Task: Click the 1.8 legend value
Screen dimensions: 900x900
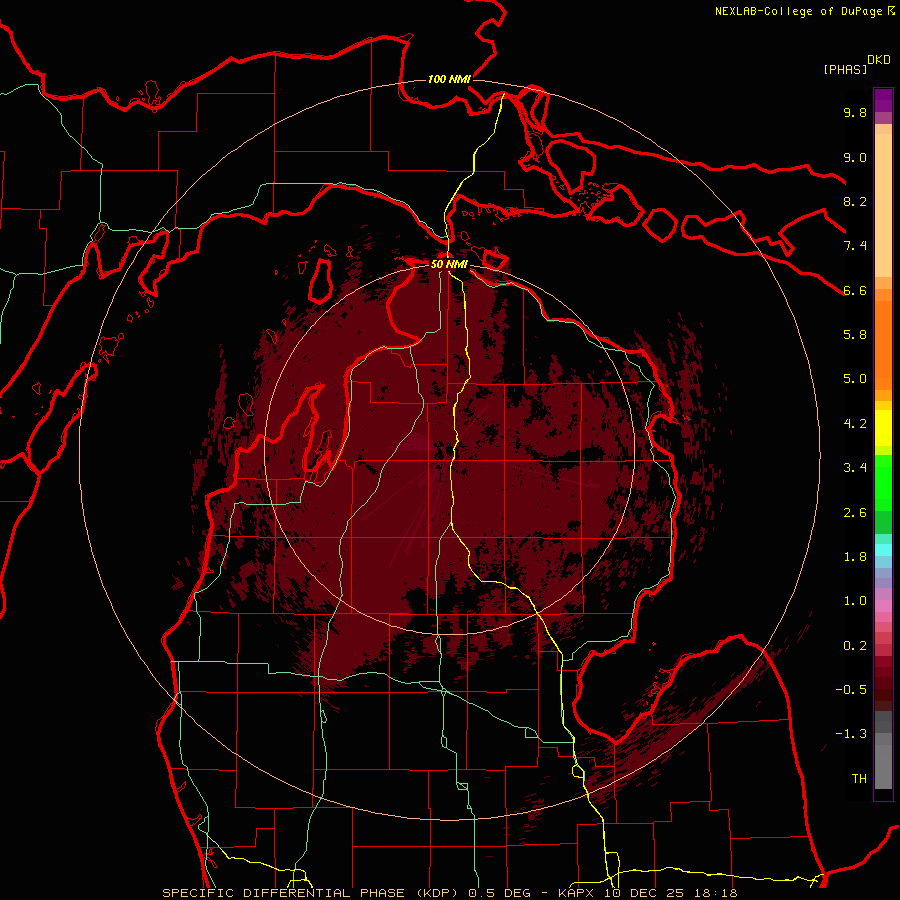Action: pyautogui.click(x=855, y=557)
